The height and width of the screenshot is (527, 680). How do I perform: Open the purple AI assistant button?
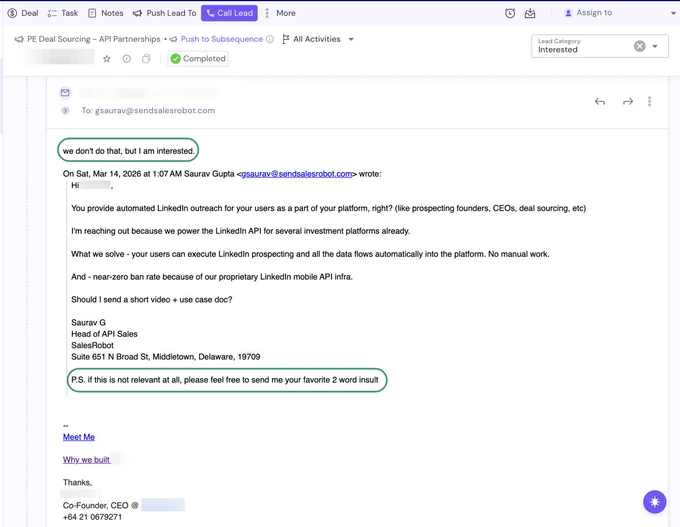point(654,502)
